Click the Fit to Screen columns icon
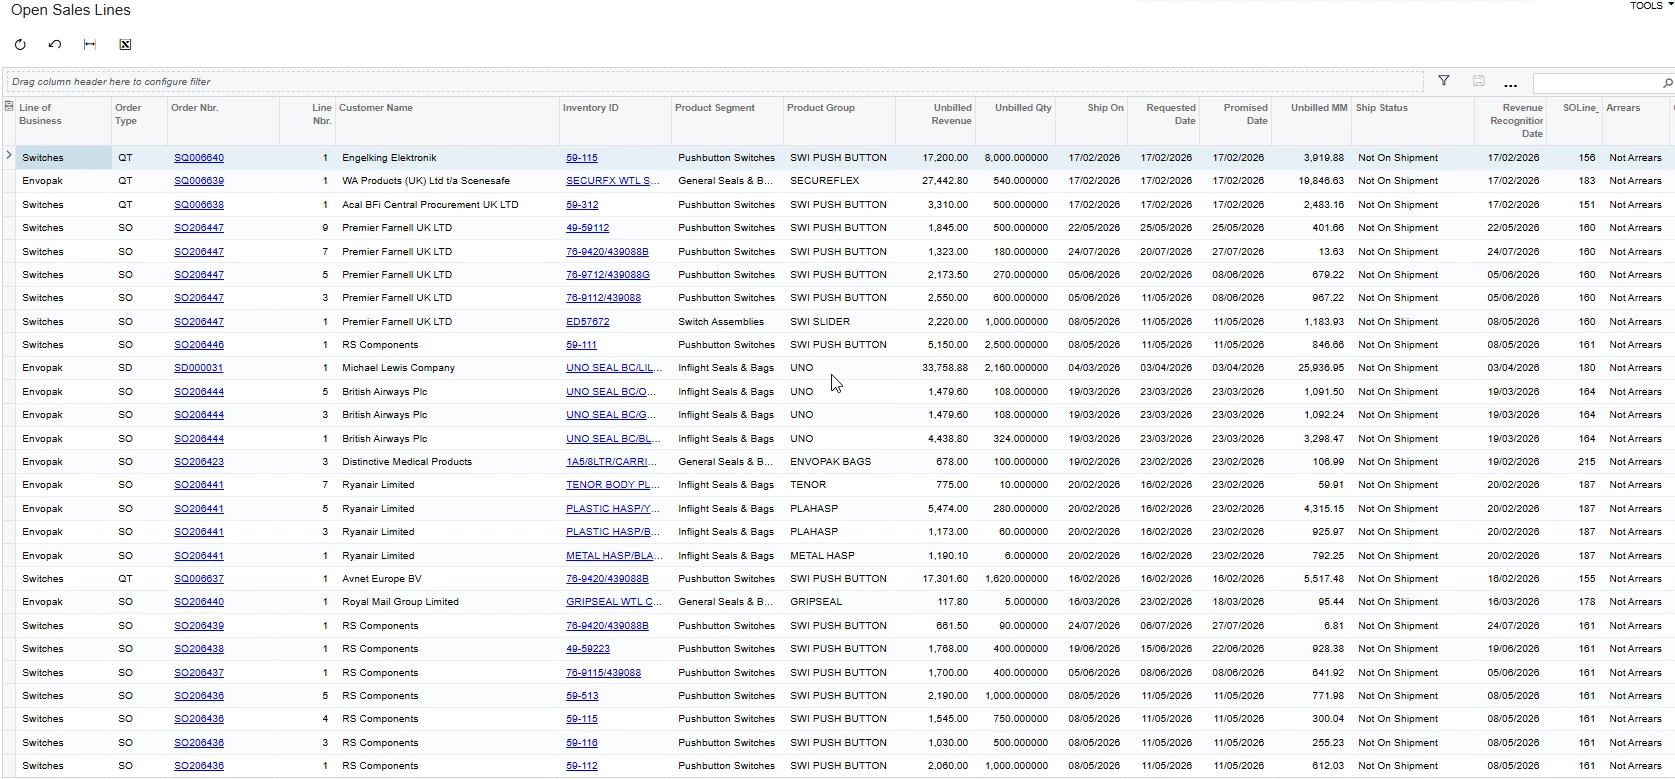Image resolution: width=1675 pixels, height=779 pixels. [90, 44]
